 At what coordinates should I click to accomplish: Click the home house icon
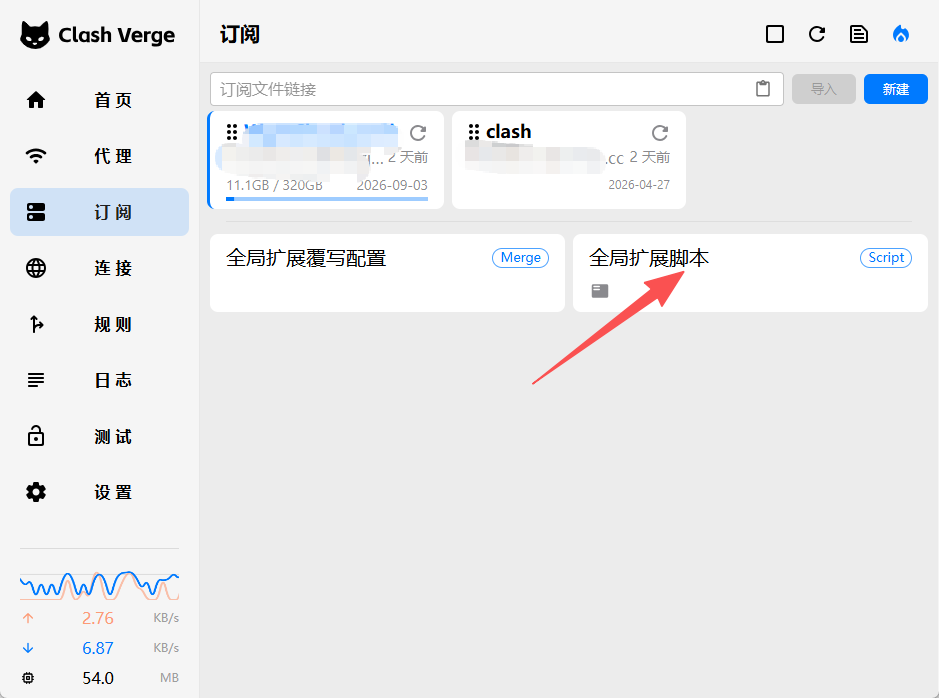(x=36, y=100)
